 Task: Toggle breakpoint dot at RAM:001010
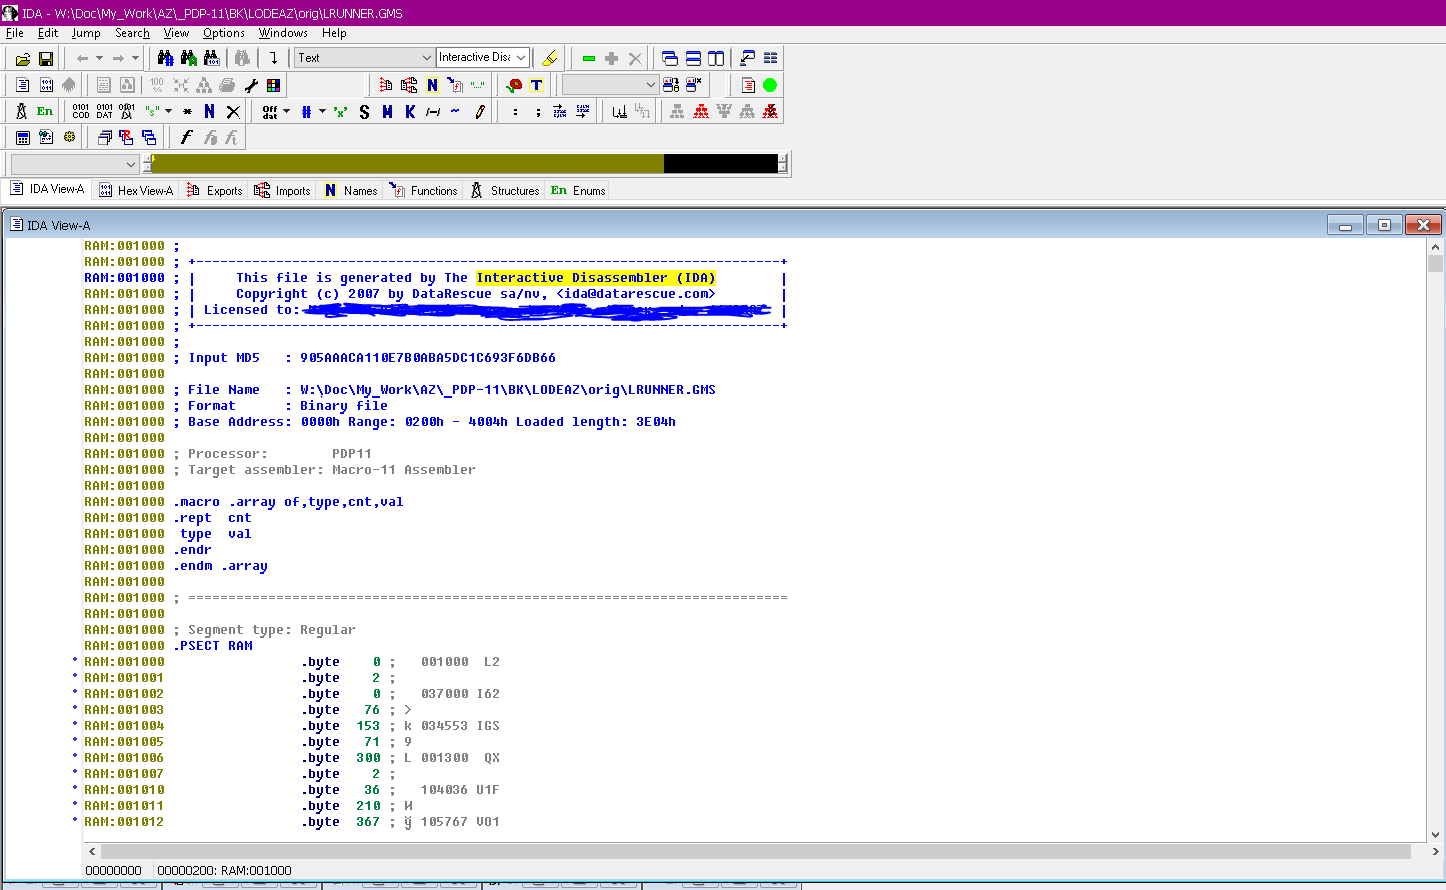pos(75,789)
